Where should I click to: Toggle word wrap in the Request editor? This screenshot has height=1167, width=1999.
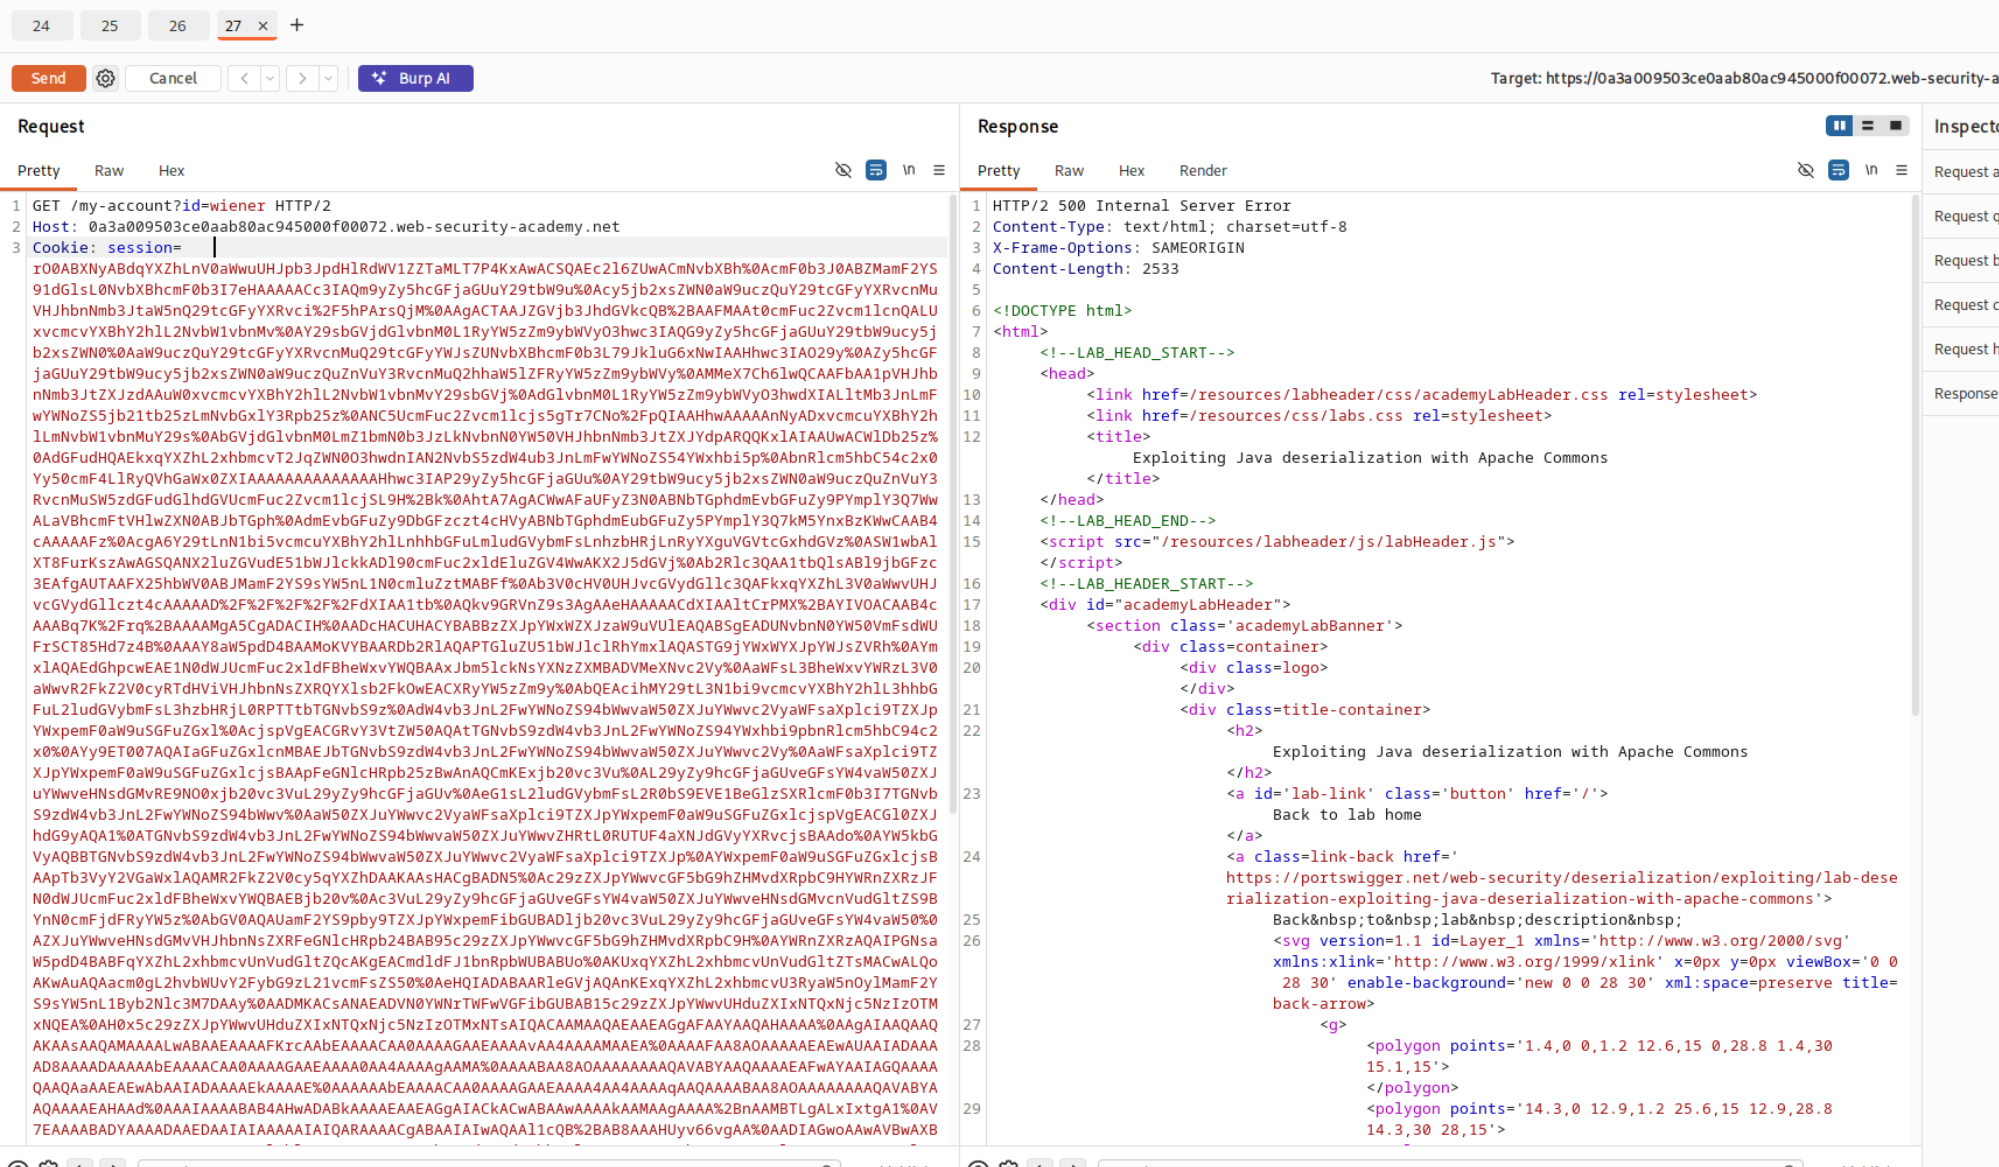(876, 170)
